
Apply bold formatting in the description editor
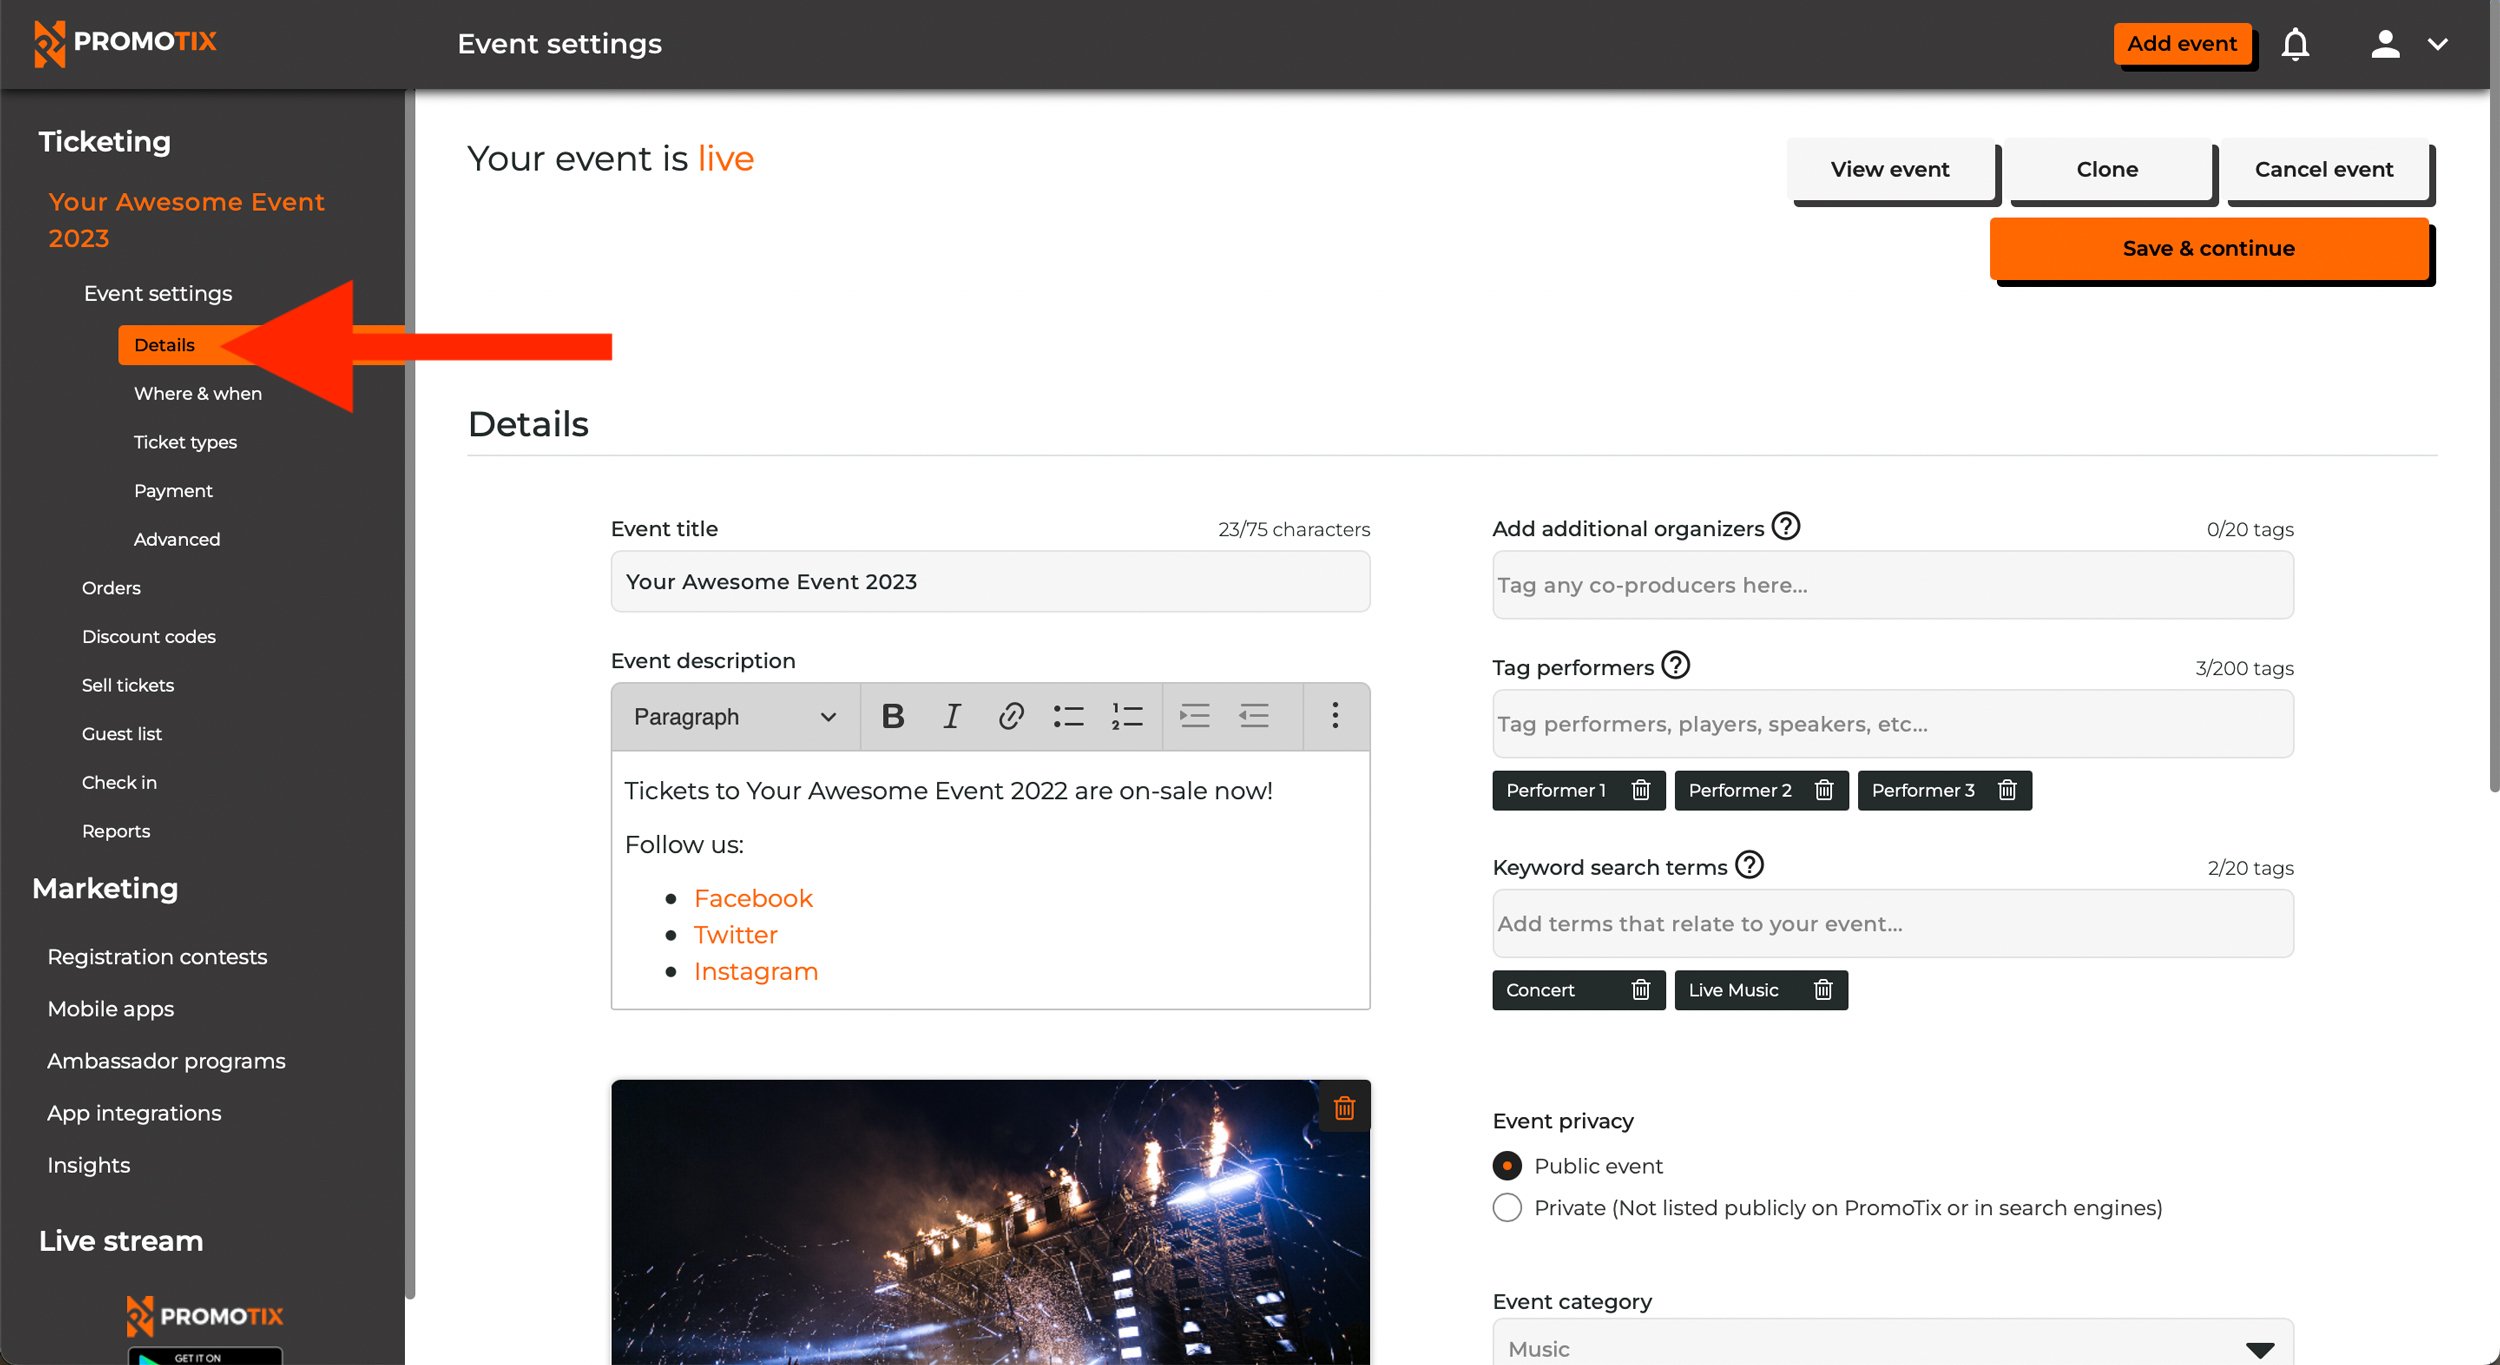892,716
